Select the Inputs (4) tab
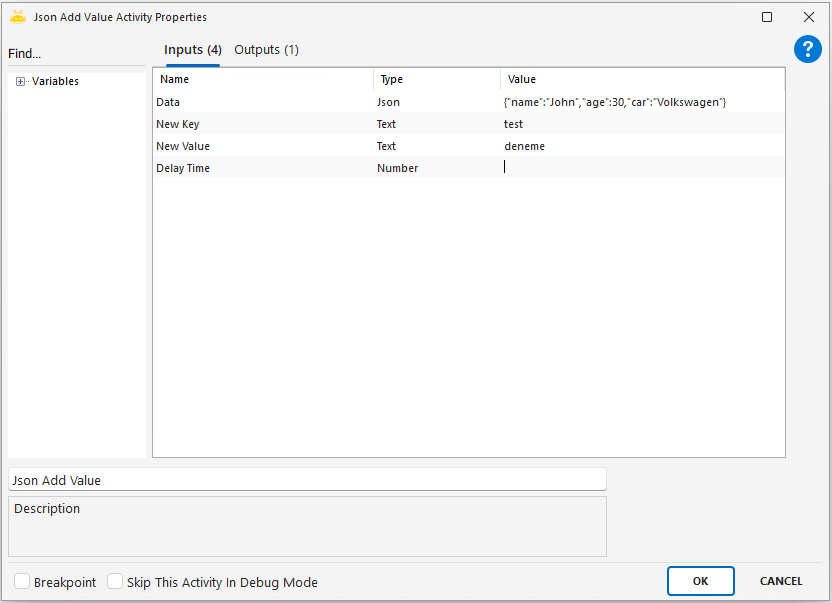Viewport: 832px width, 603px height. pyautogui.click(x=192, y=50)
